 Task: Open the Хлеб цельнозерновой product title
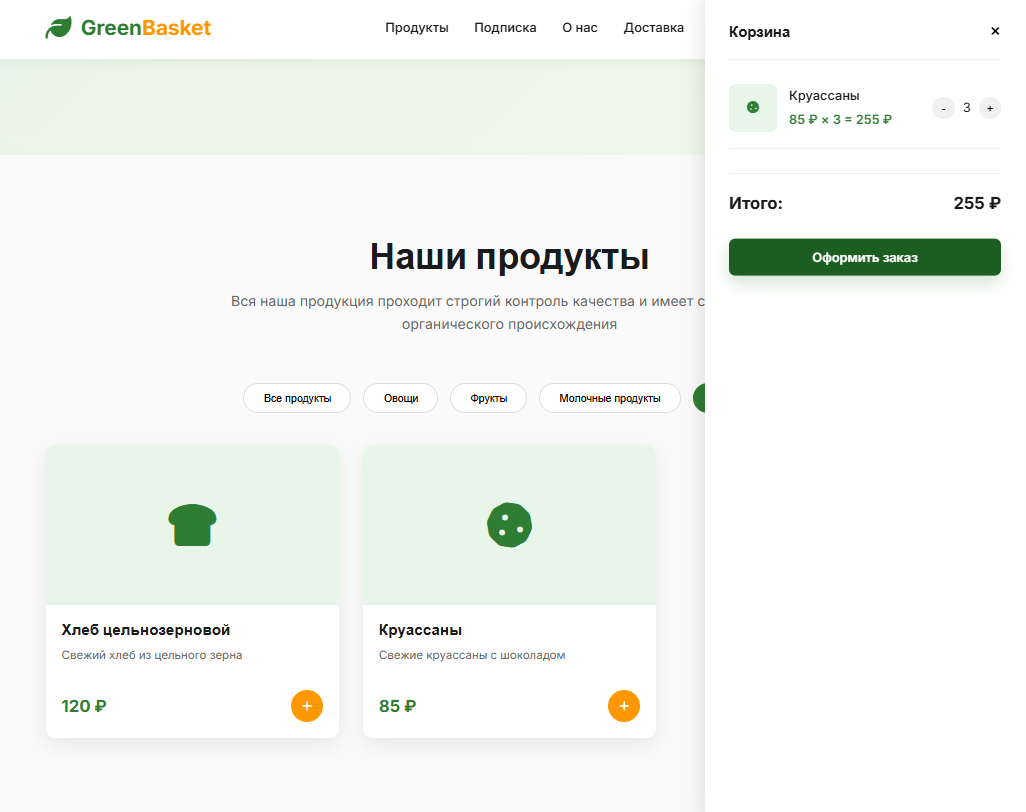click(146, 630)
